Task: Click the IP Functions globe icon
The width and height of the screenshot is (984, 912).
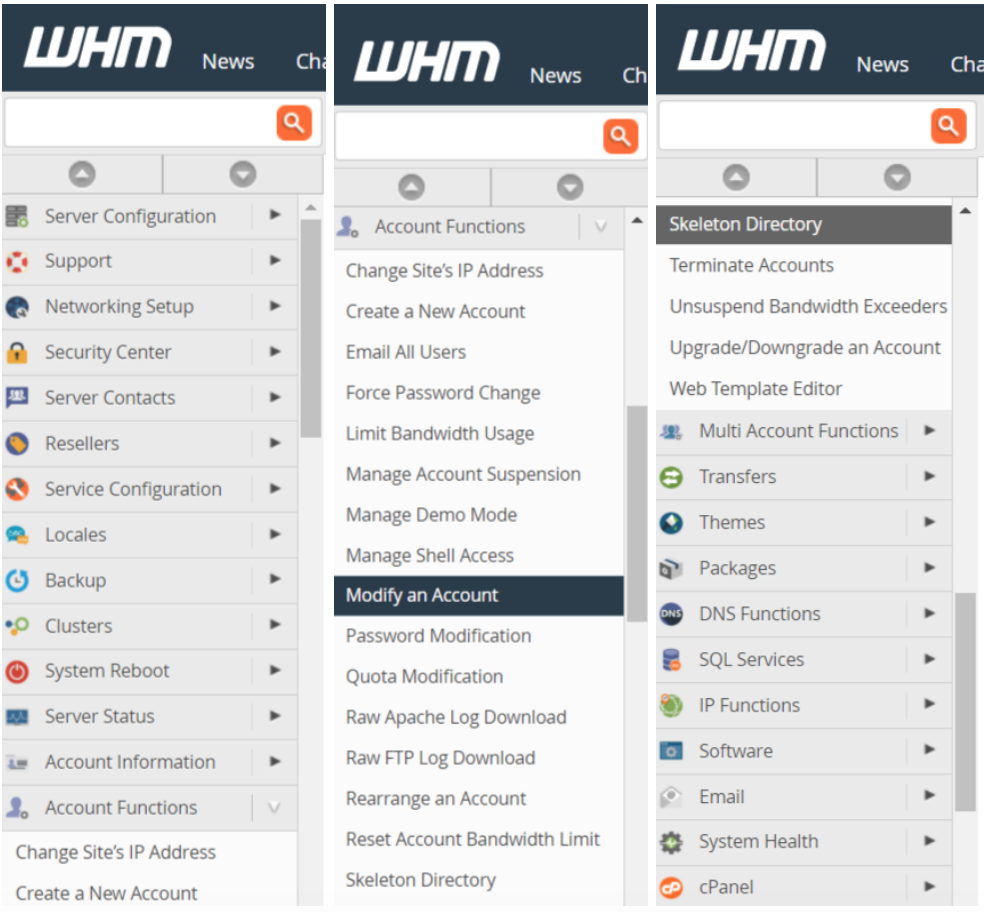Action: tap(671, 705)
